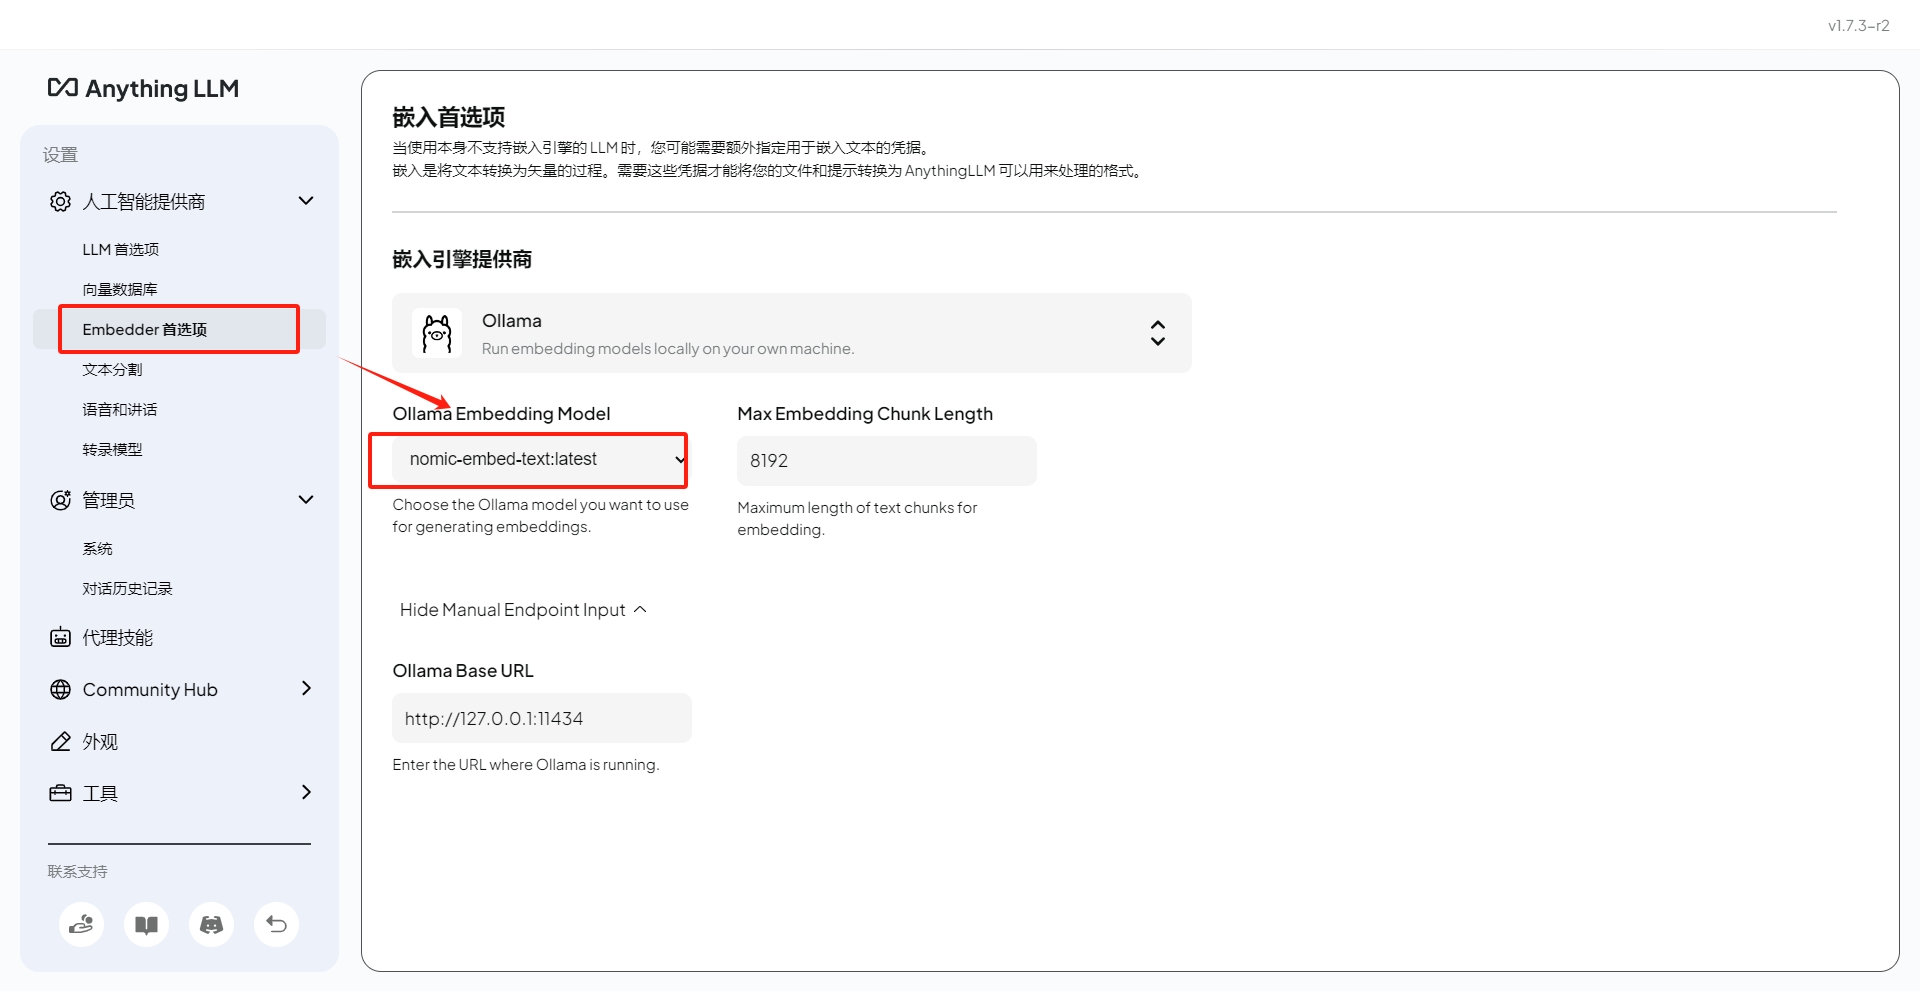Expand the 工具 section chevron

click(x=306, y=792)
